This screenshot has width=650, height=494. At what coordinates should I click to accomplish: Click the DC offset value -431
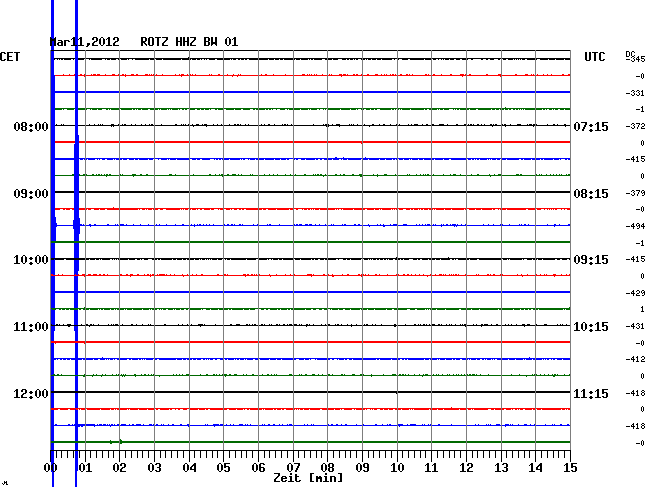click(635, 326)
